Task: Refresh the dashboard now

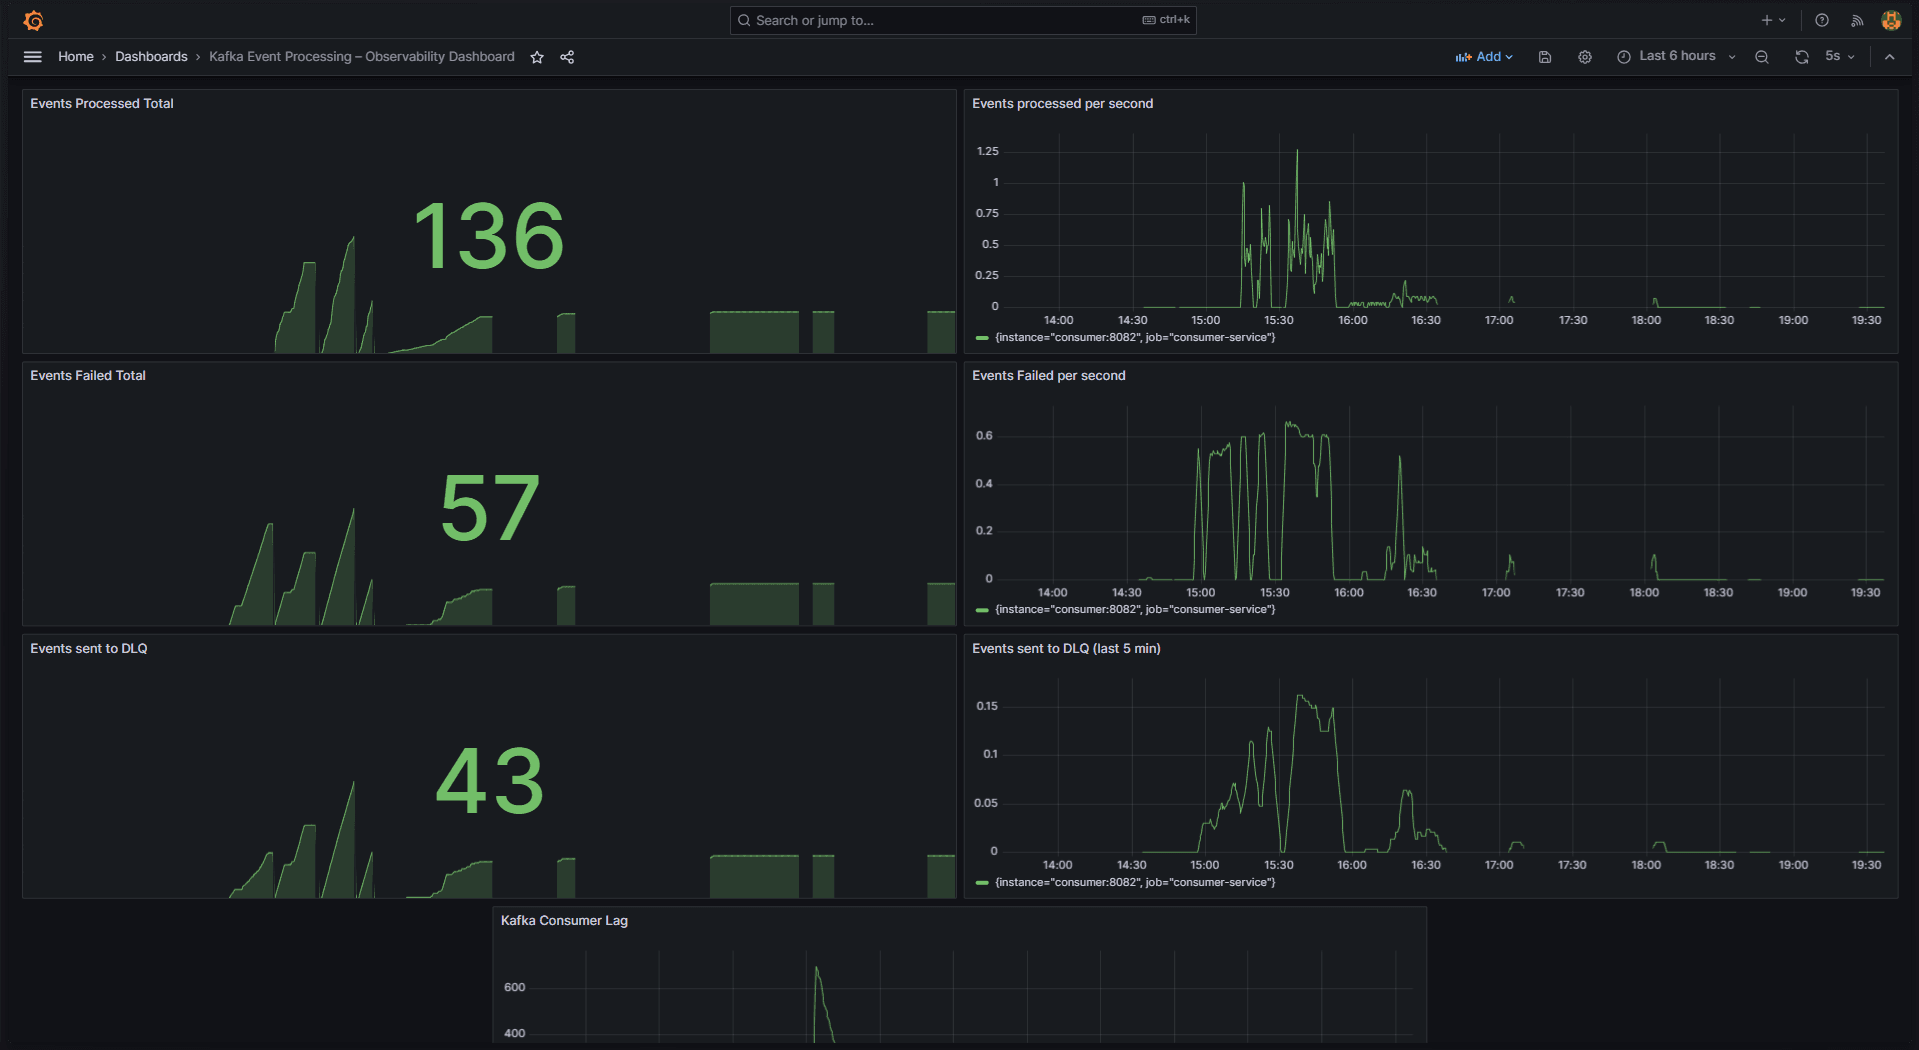Action: [1802, 57]
